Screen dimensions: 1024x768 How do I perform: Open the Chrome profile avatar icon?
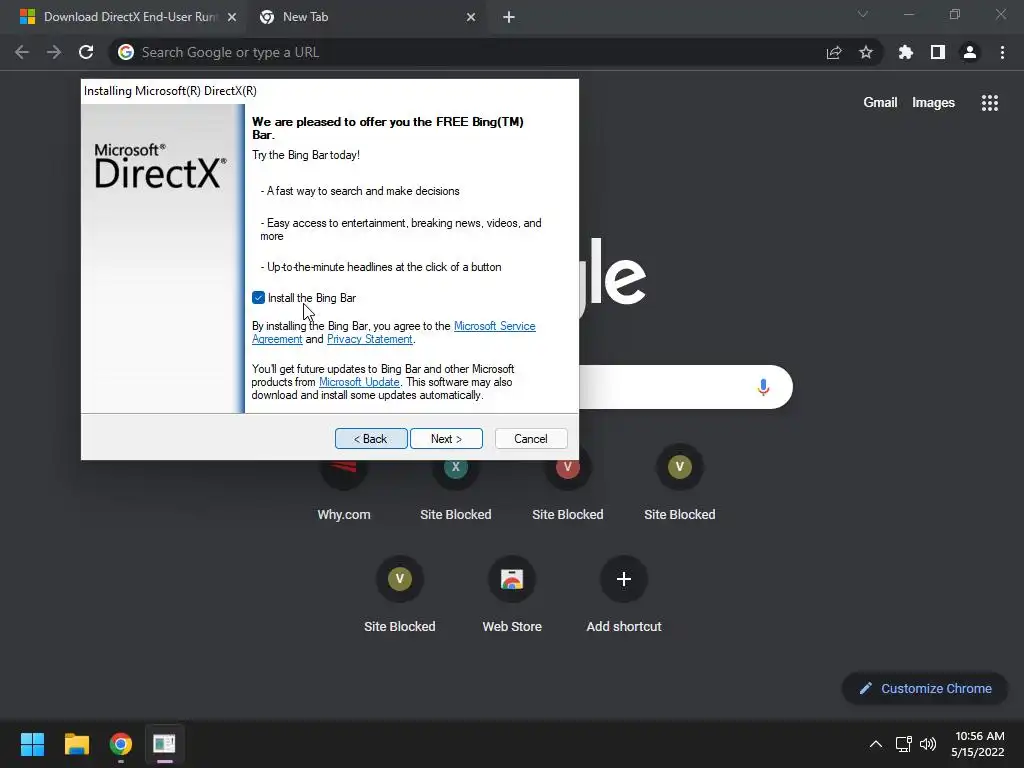pyautogui.click(x=970, y=52)
